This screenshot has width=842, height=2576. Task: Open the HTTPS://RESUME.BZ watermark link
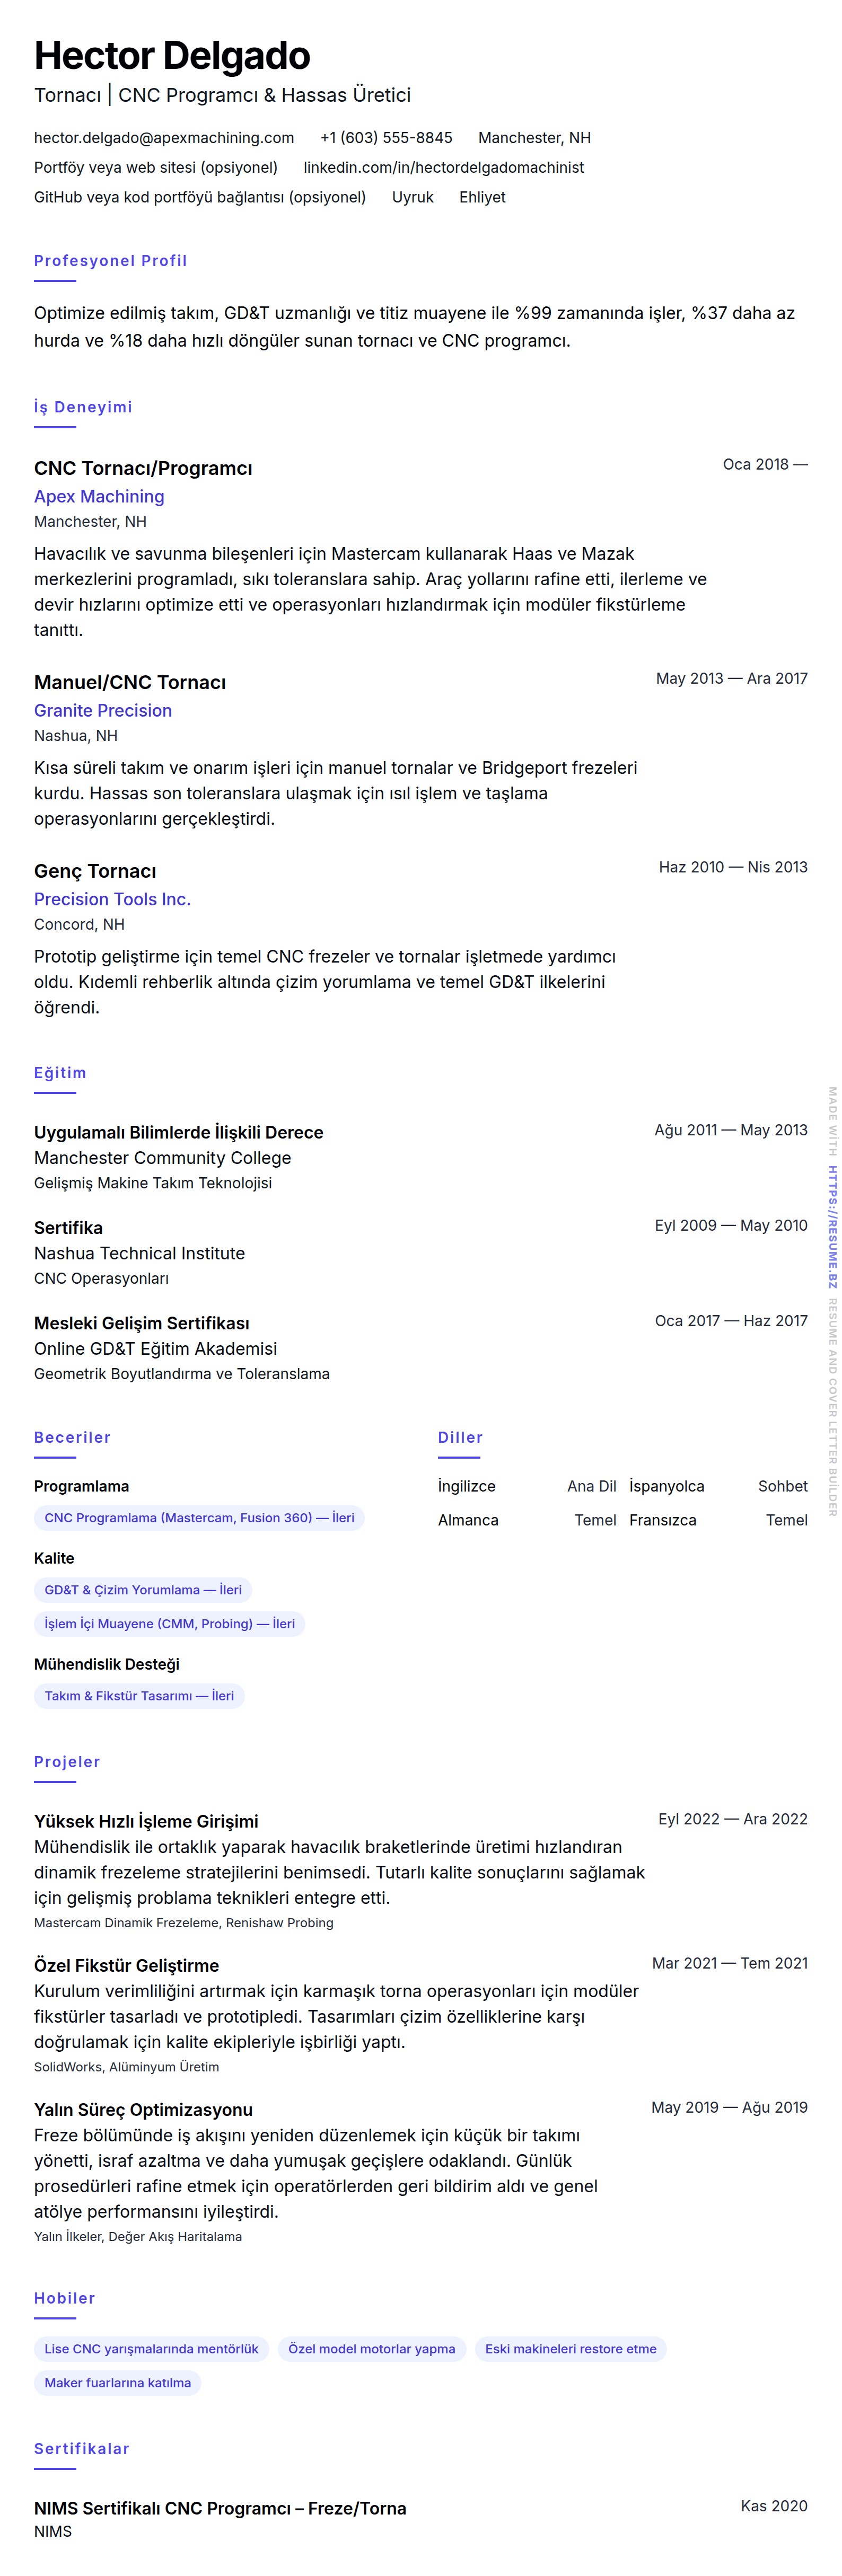[832, 1226]
